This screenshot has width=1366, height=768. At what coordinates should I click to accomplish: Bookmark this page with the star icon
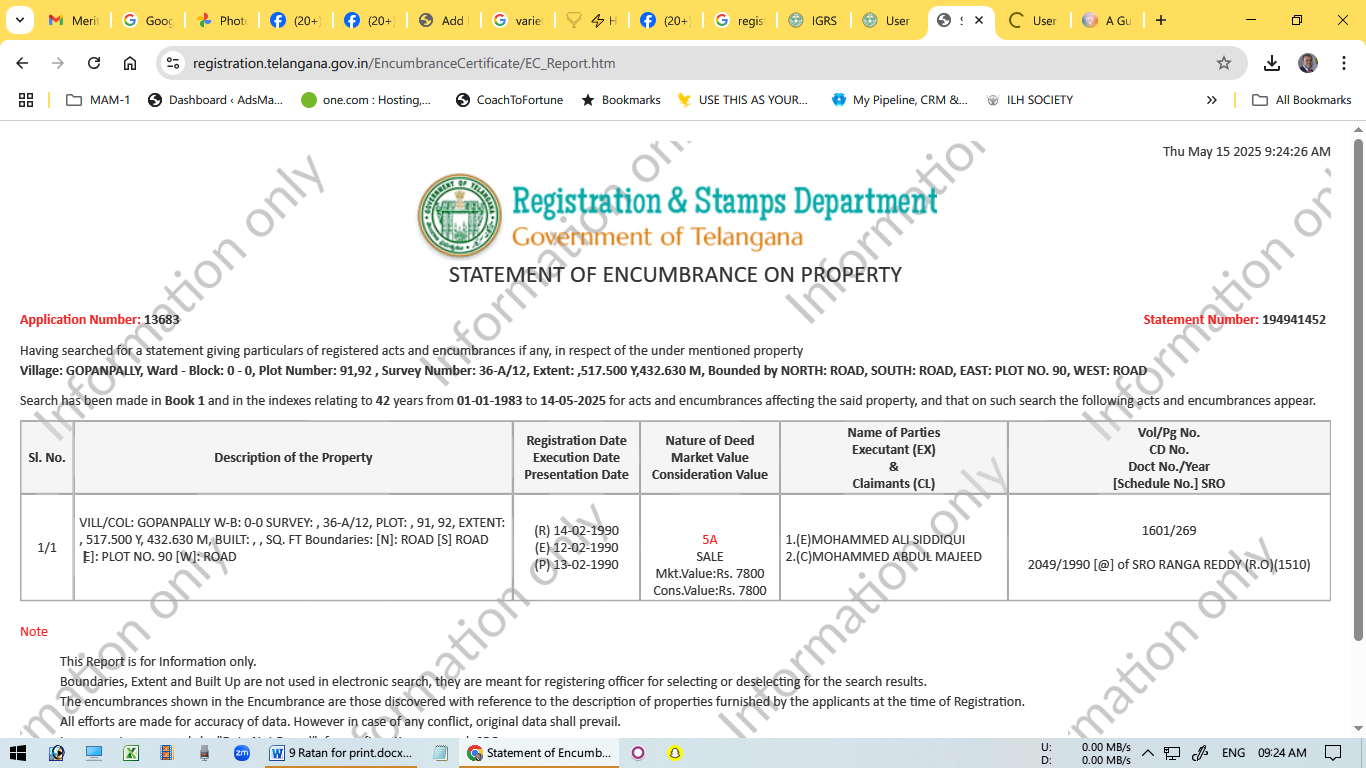click(1224, 63)
